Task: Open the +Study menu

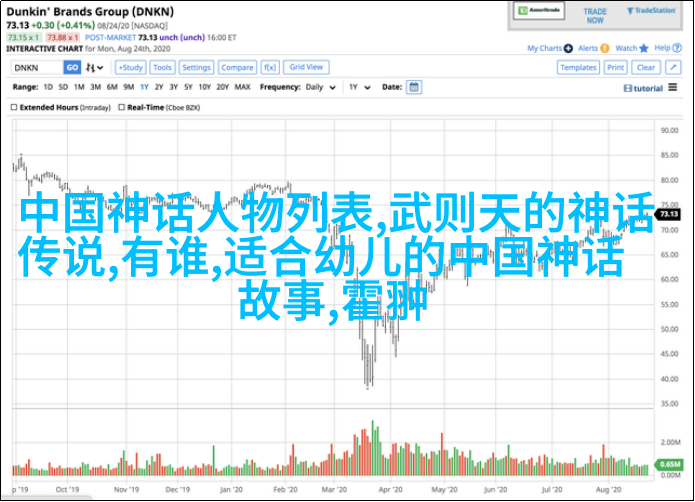Action: (130, 68)
